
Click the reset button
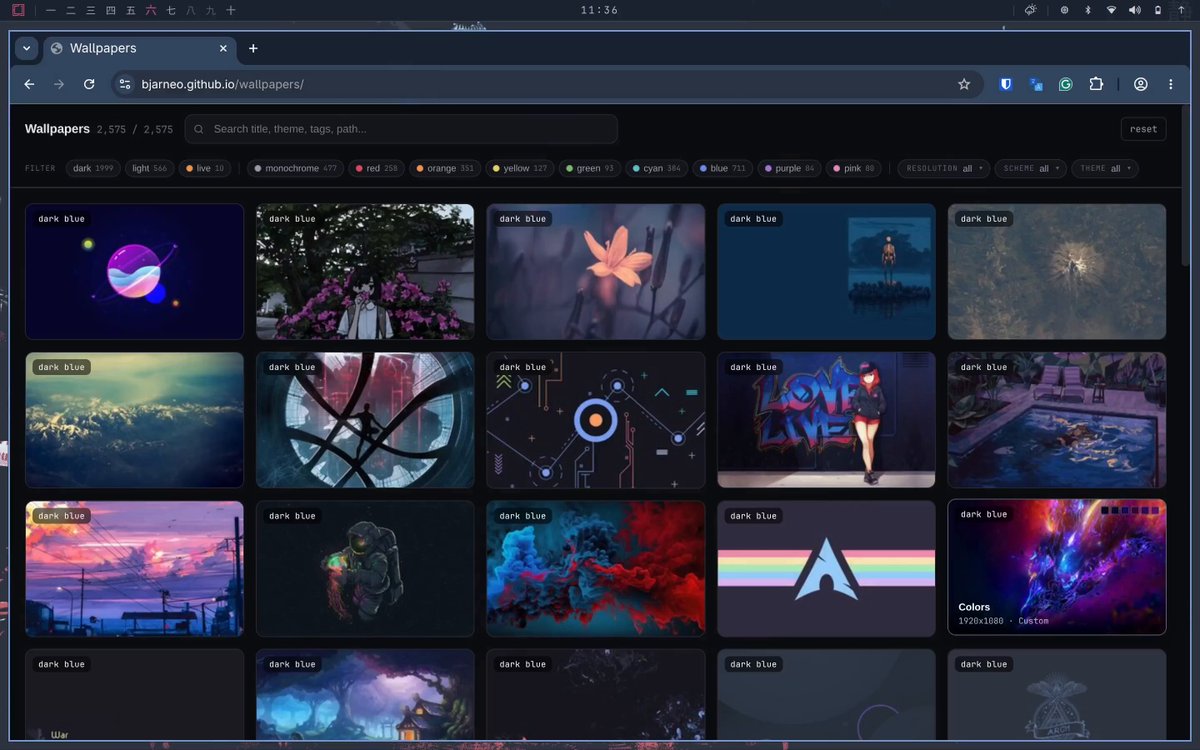pyautogui.click(x=1143, y=129)
